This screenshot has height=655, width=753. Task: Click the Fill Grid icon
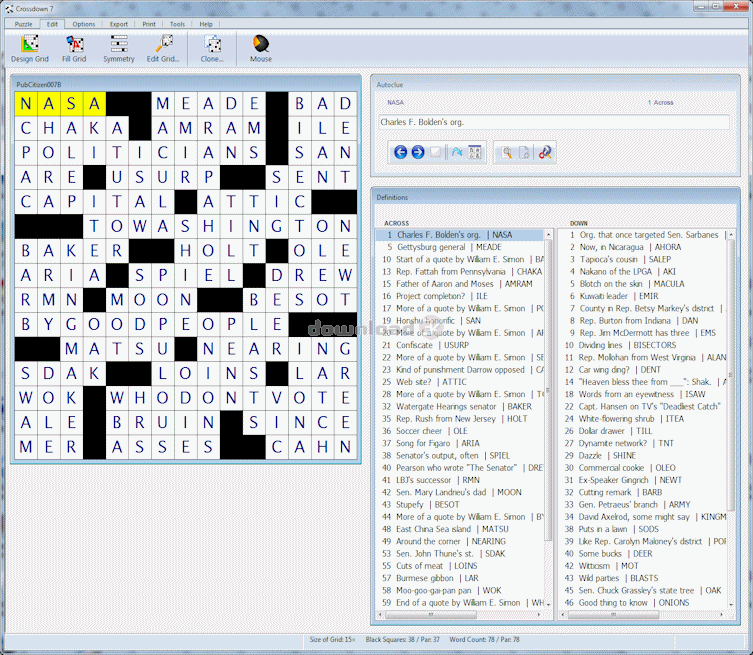(x=74, y=48)
